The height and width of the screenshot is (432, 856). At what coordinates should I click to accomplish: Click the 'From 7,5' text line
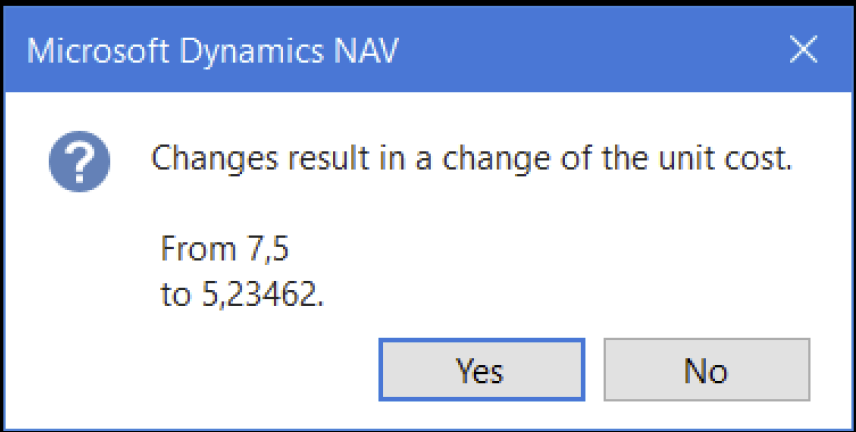pos(224,249)
